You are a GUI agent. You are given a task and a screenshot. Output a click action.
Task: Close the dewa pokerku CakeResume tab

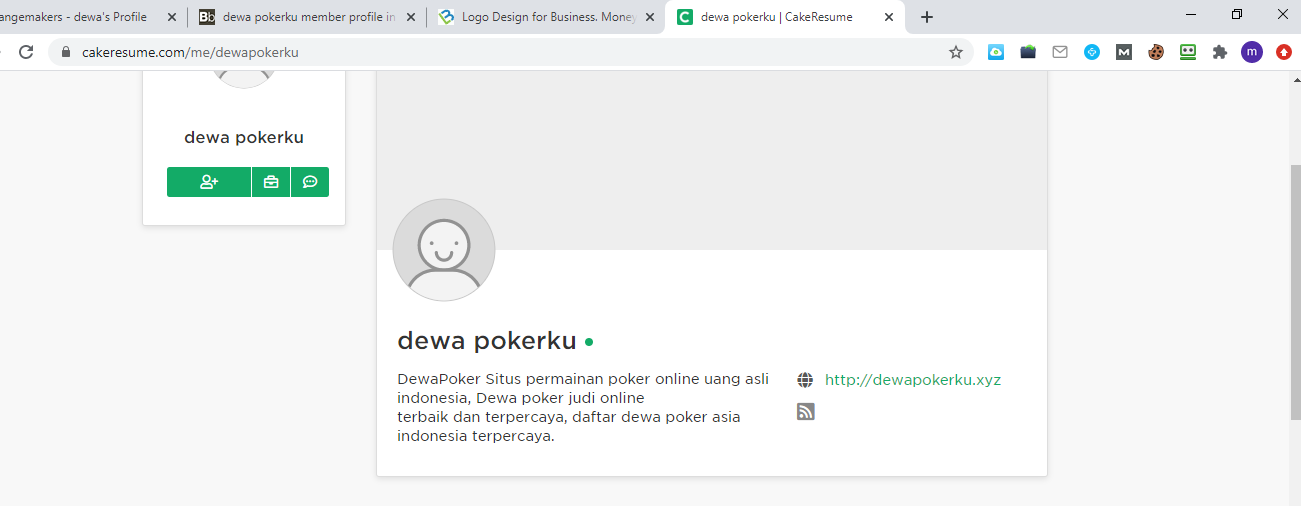point(889,17)
